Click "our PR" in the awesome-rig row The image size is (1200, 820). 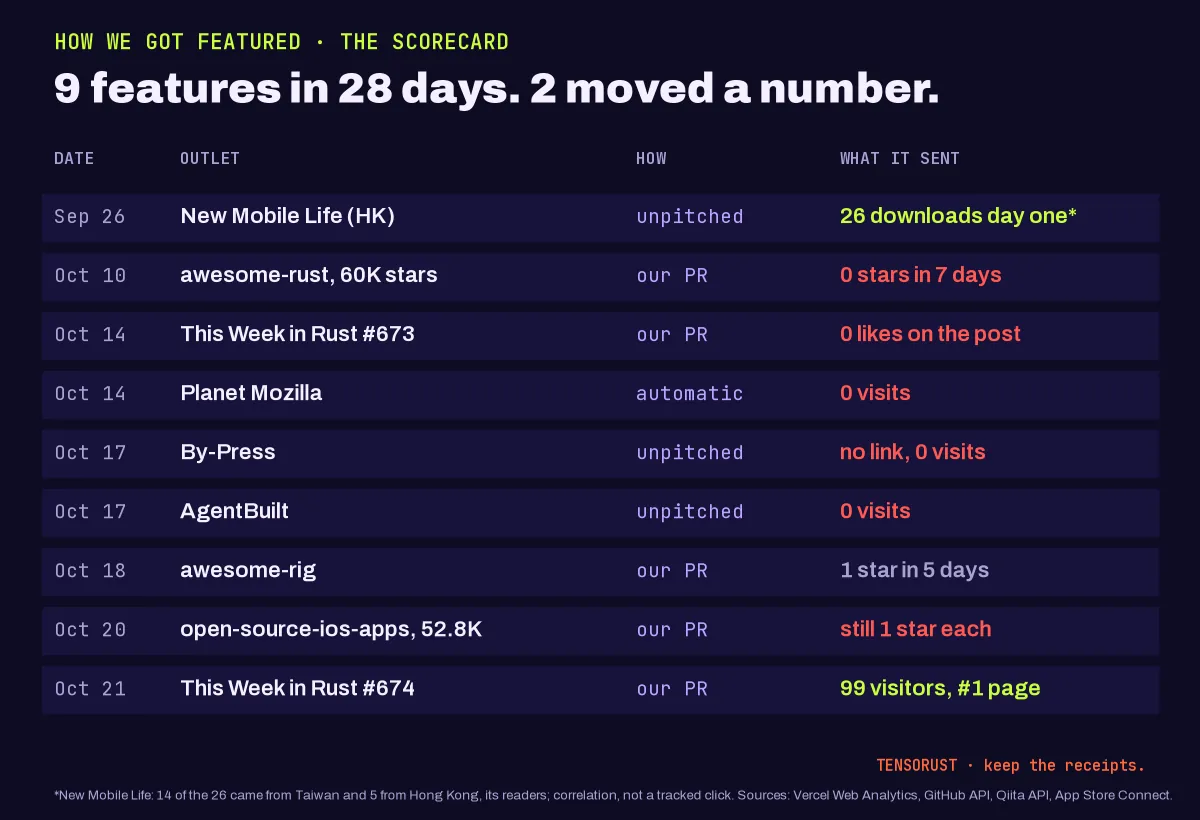672,571
